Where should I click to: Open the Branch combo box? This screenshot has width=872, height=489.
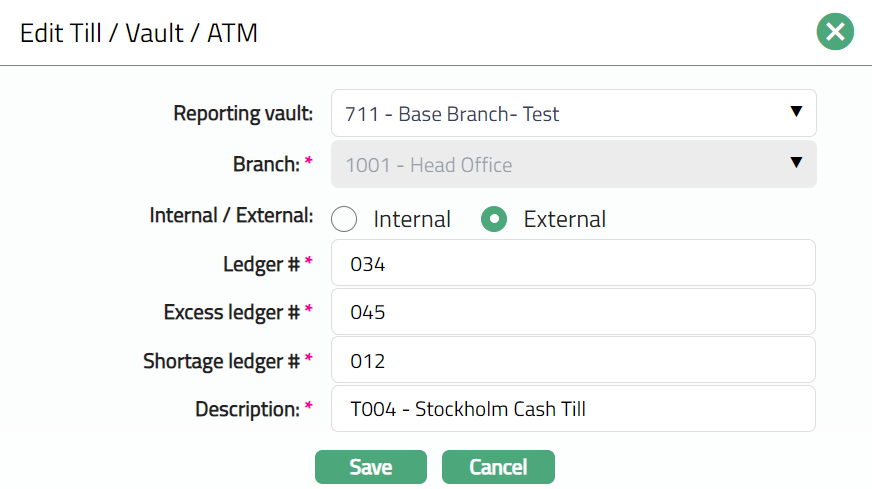[x=573, y=164]
